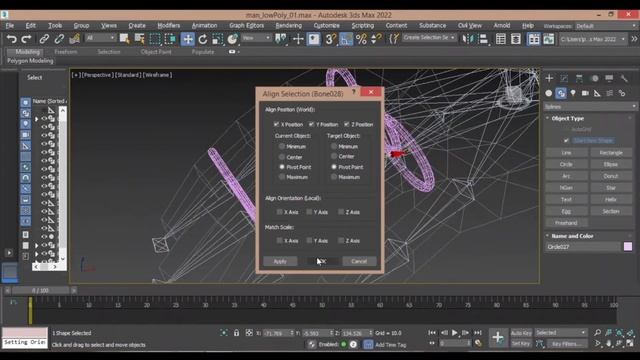
Task: Toggle the Z Position checkbox
Action: click(347, 124)
